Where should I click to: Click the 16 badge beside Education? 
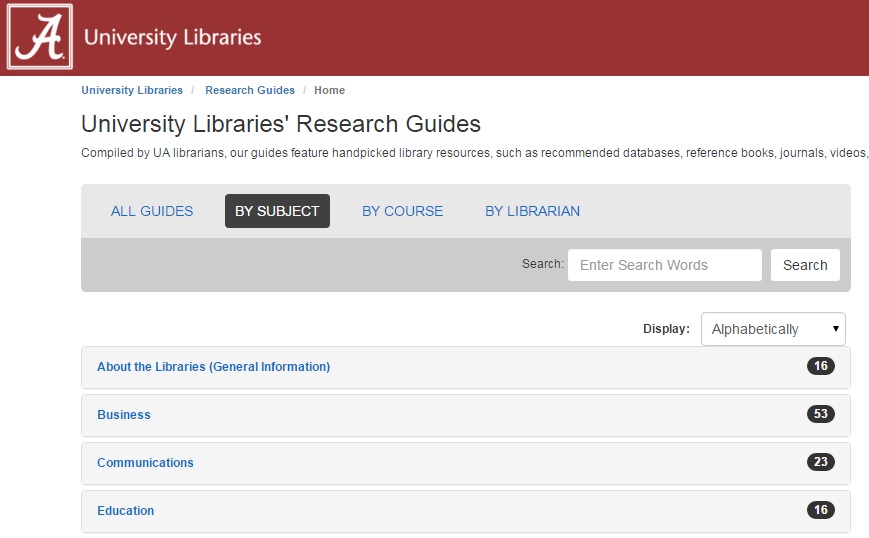tap(820, 510)
